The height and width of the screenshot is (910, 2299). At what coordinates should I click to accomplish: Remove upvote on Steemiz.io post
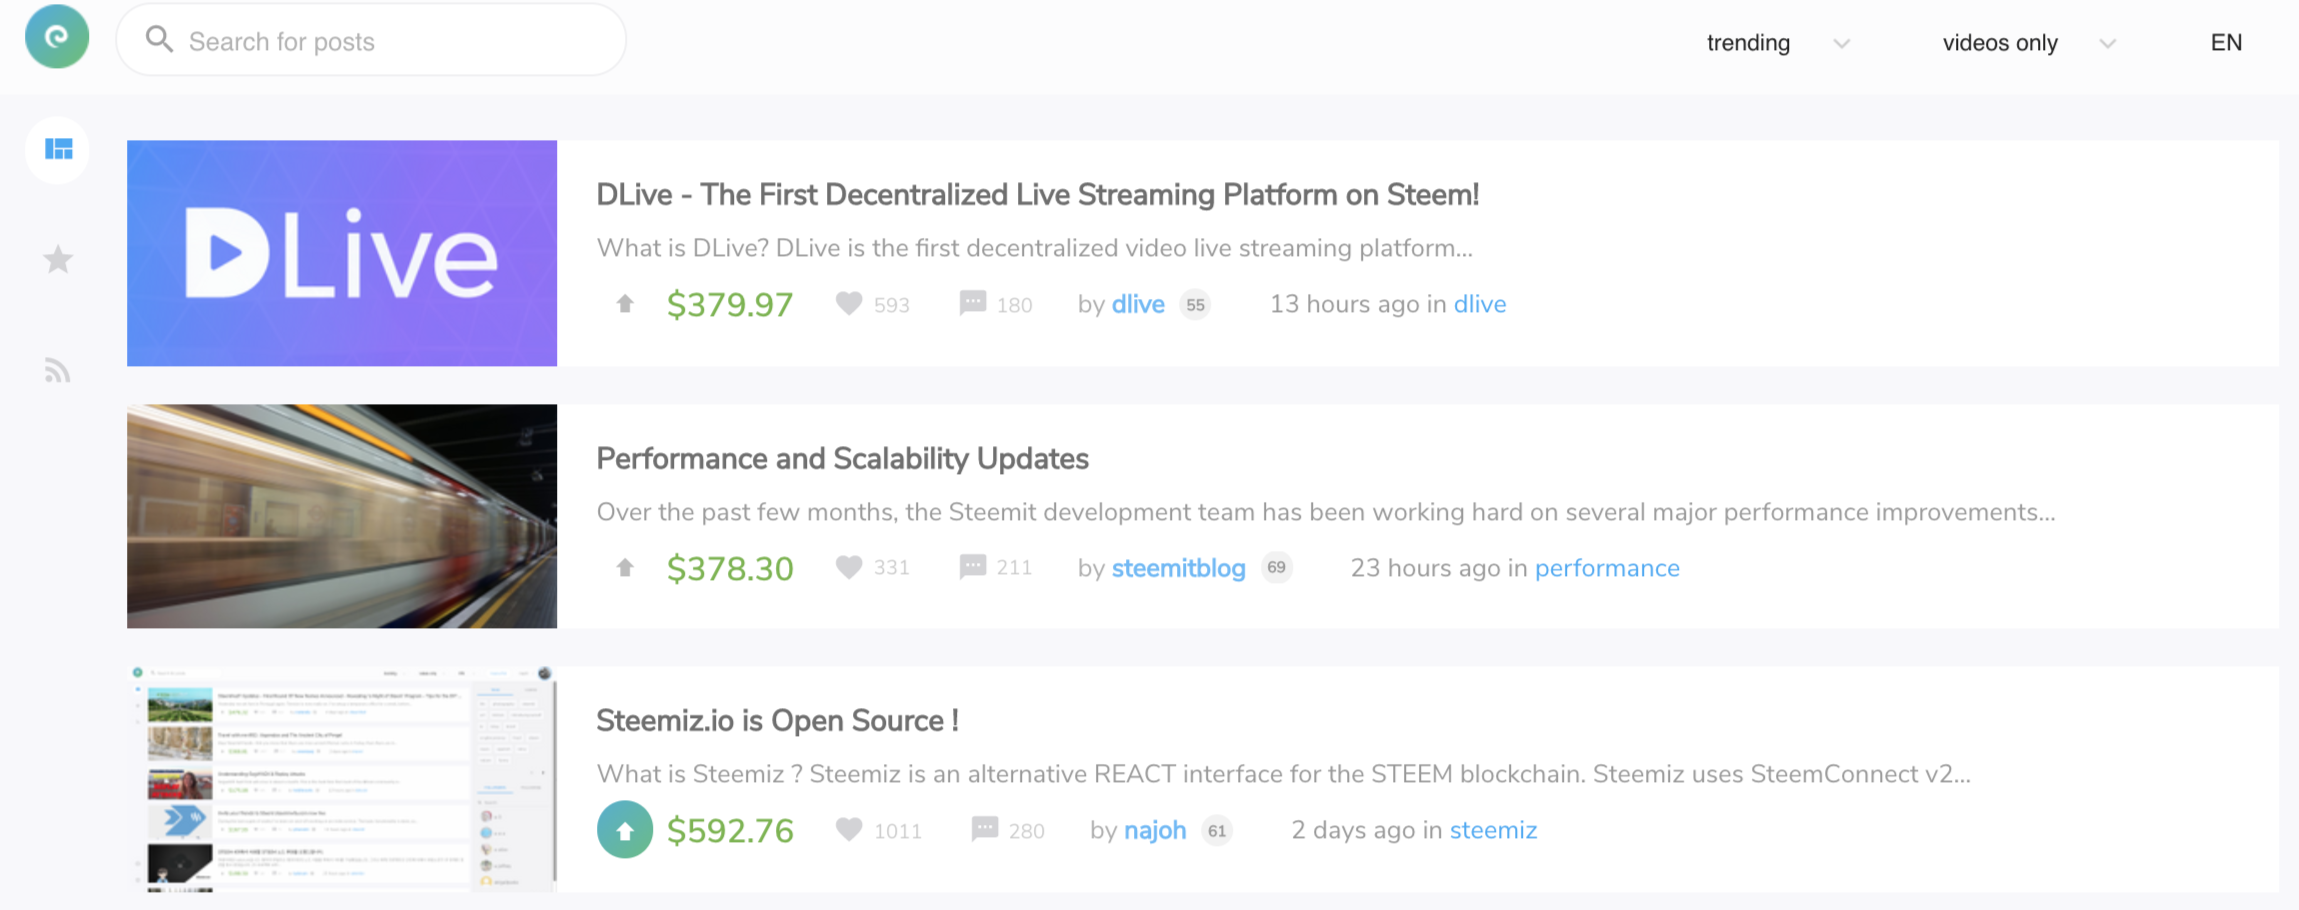625,830
